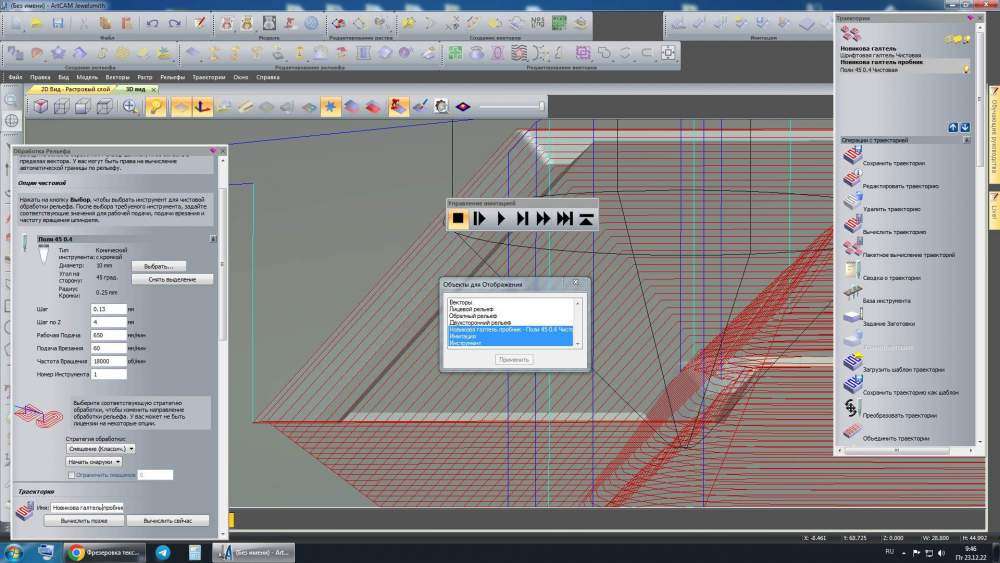Toggle the light bulb icon in 3D toolbar

point(156,106)
